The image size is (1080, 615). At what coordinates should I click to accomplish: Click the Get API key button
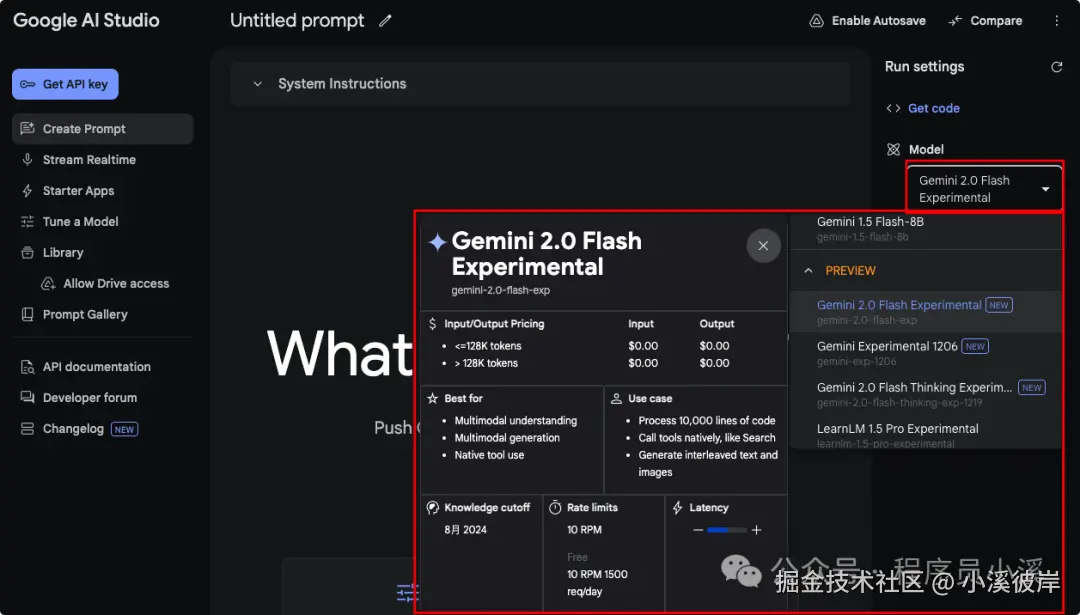[x=65, y=84]
